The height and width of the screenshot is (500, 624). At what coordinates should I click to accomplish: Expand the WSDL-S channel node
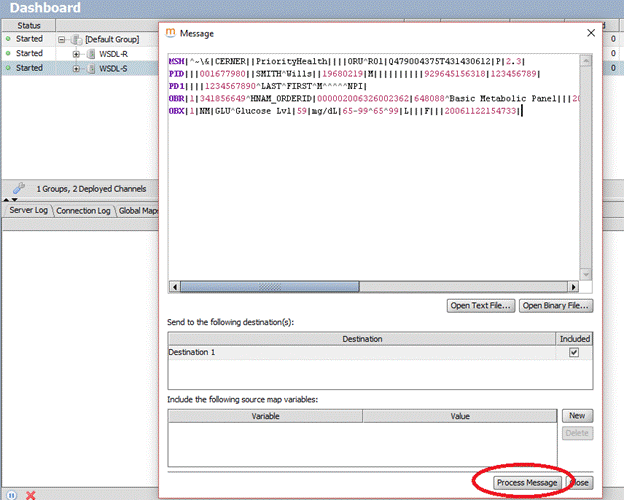76,68
